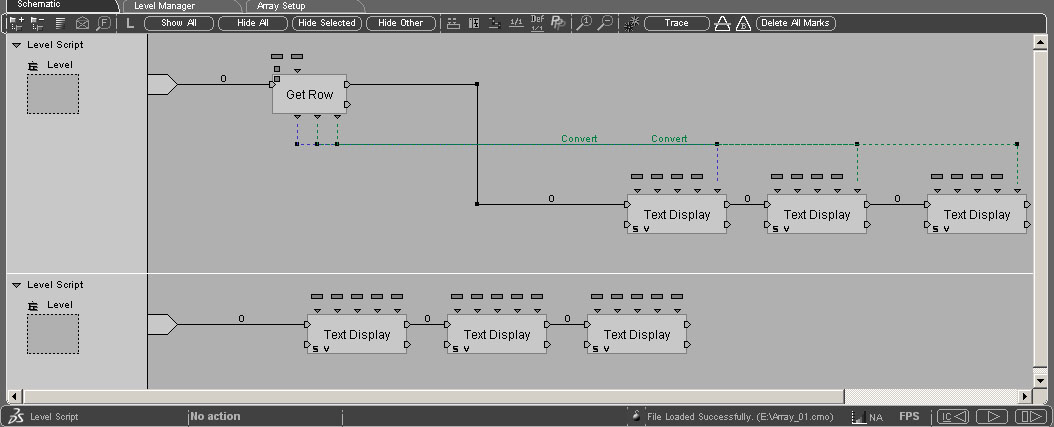Select the Get Row building block
The width and height of the screenshot is (1054, 427).
click(x=309, y=95)
